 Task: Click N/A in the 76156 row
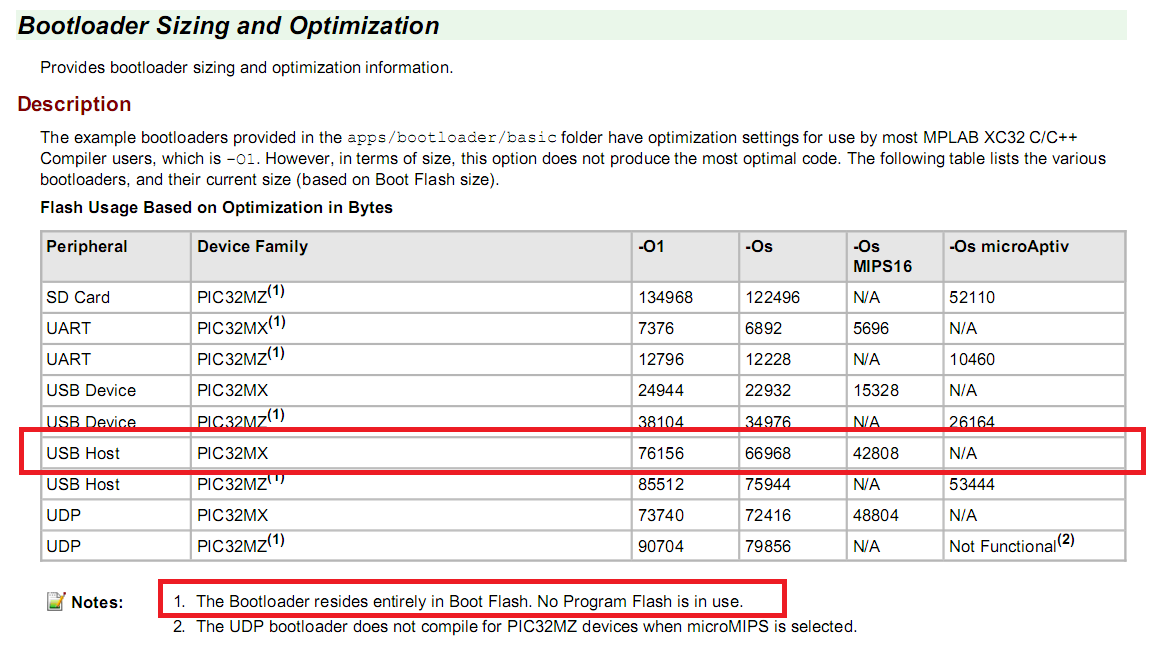pyautogui.click(x=963, y=453)
